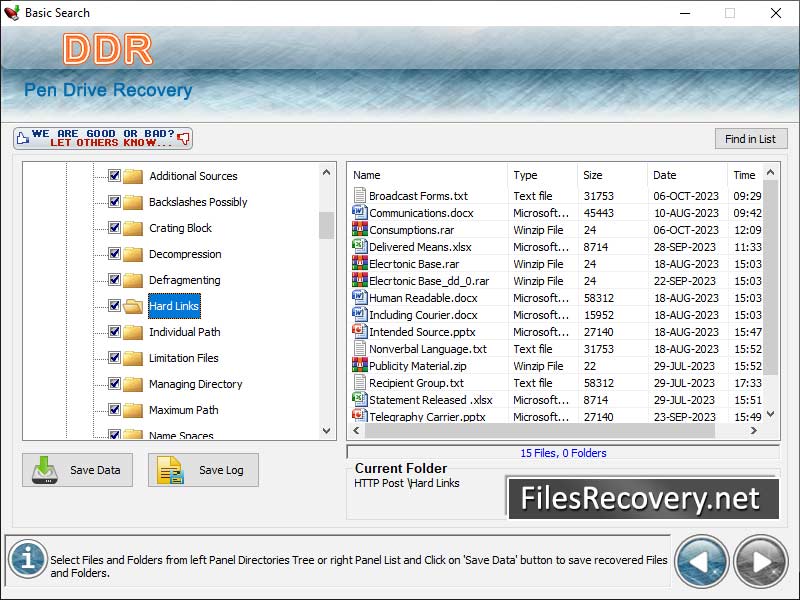Screen dimensions: 800x600
Task: Uncheck the Managing Directory checkbox
Action: [x=113, y=384]
